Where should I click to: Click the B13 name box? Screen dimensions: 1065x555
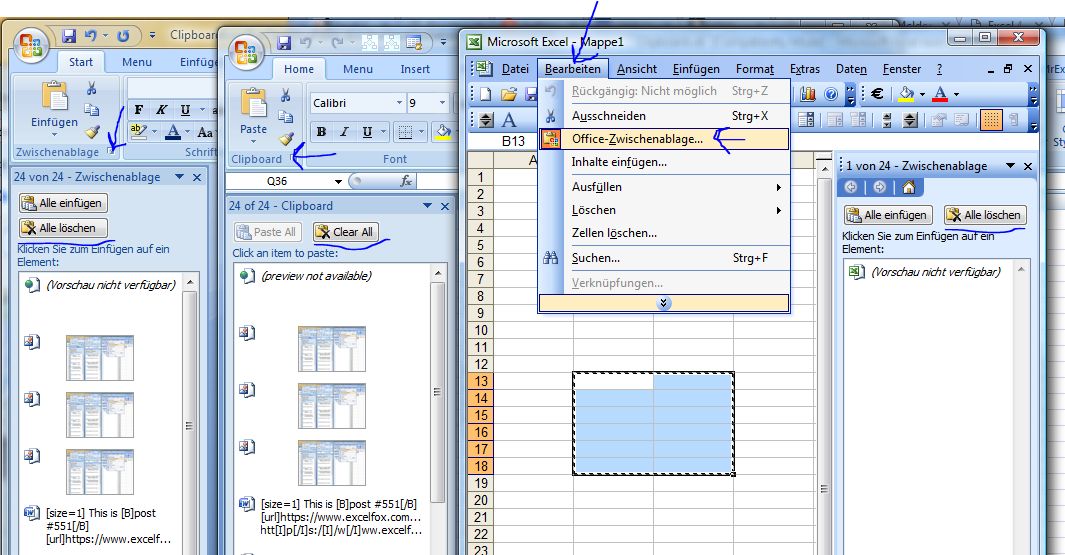(513, 141)
